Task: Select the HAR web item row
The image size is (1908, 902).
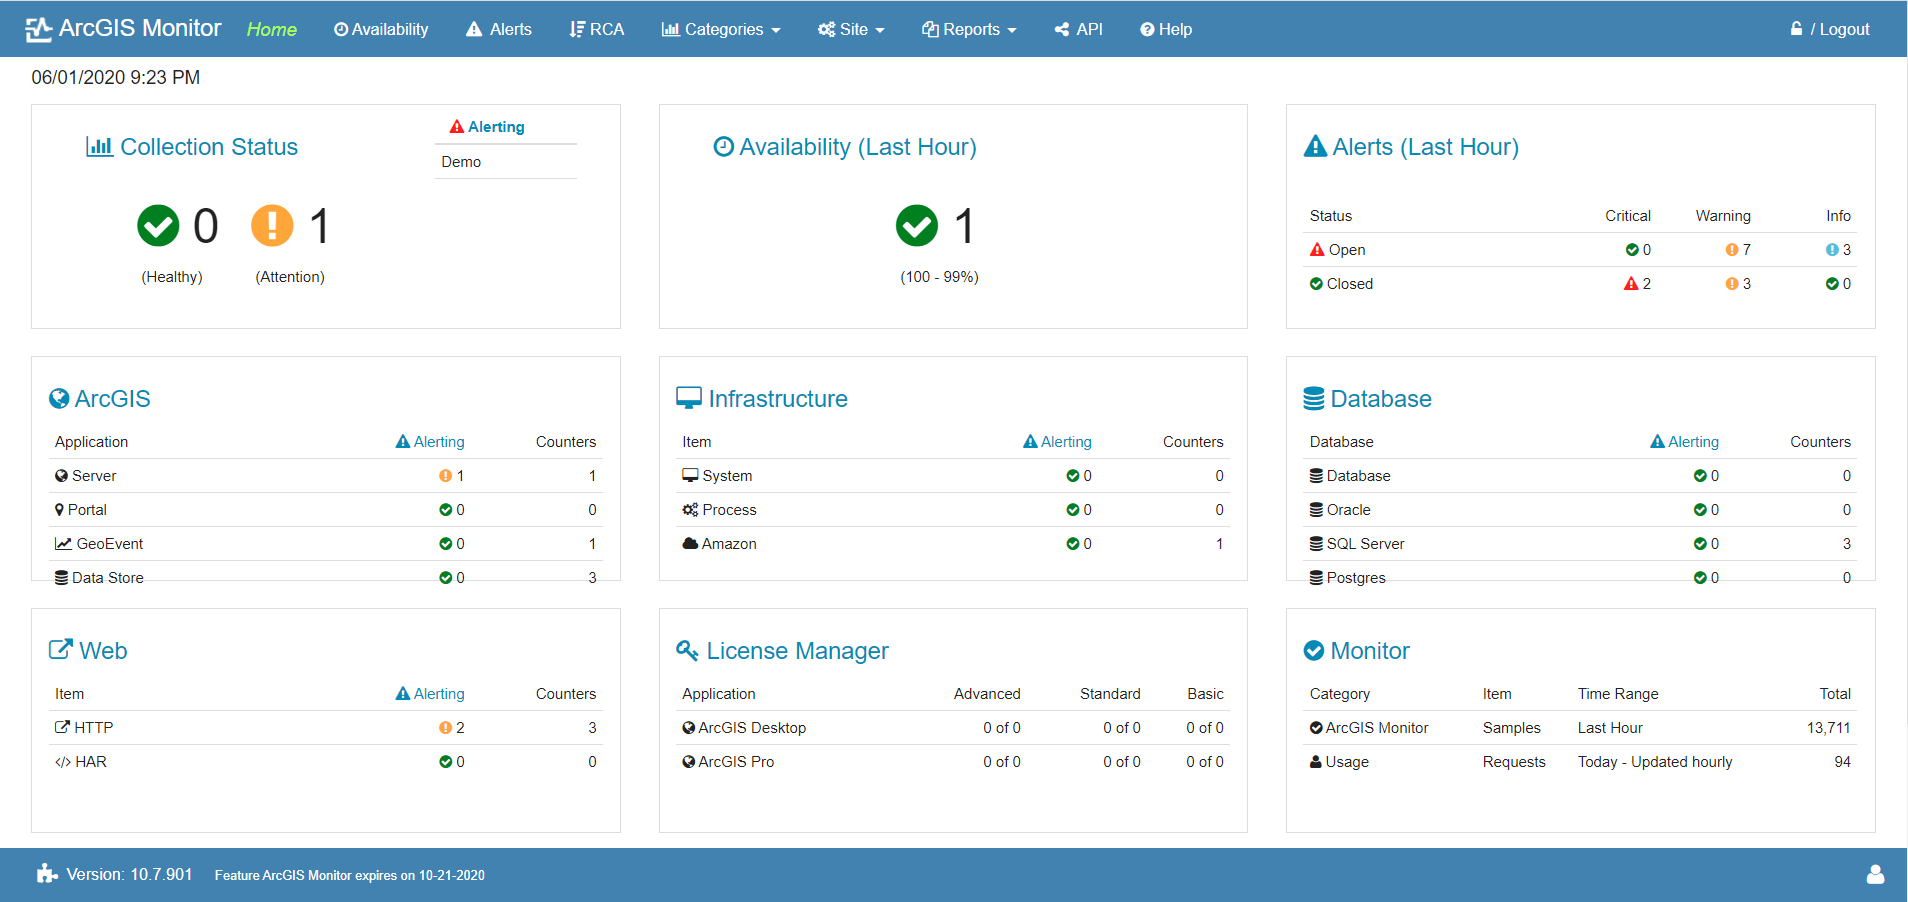Action: (325, 762)
